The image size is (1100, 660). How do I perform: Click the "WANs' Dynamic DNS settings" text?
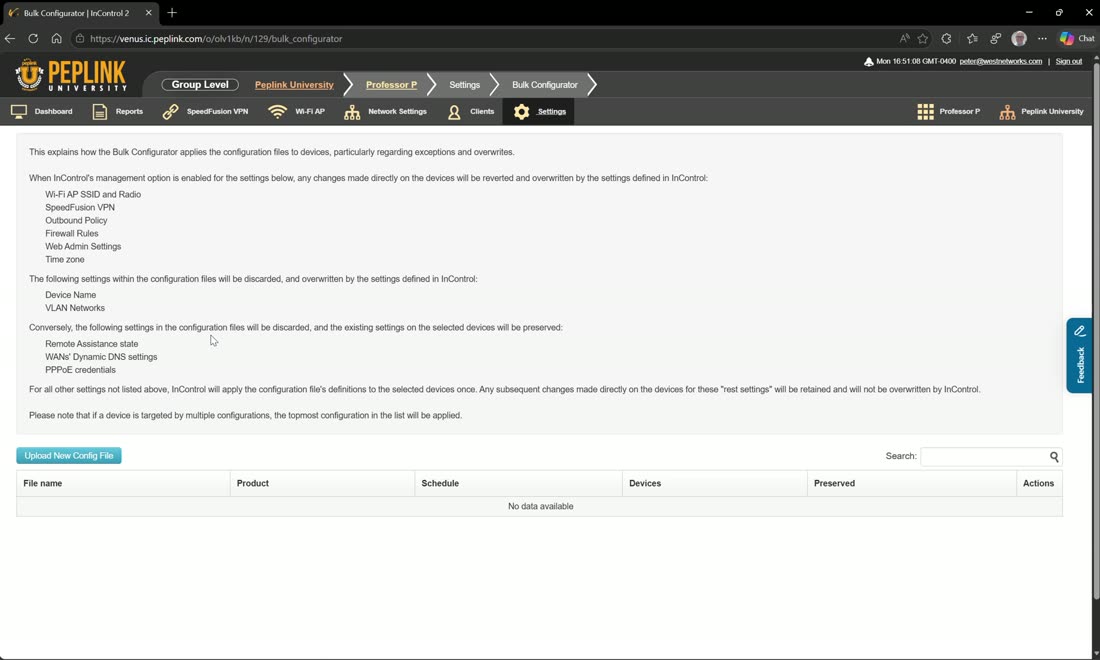(x=101, y=357)
